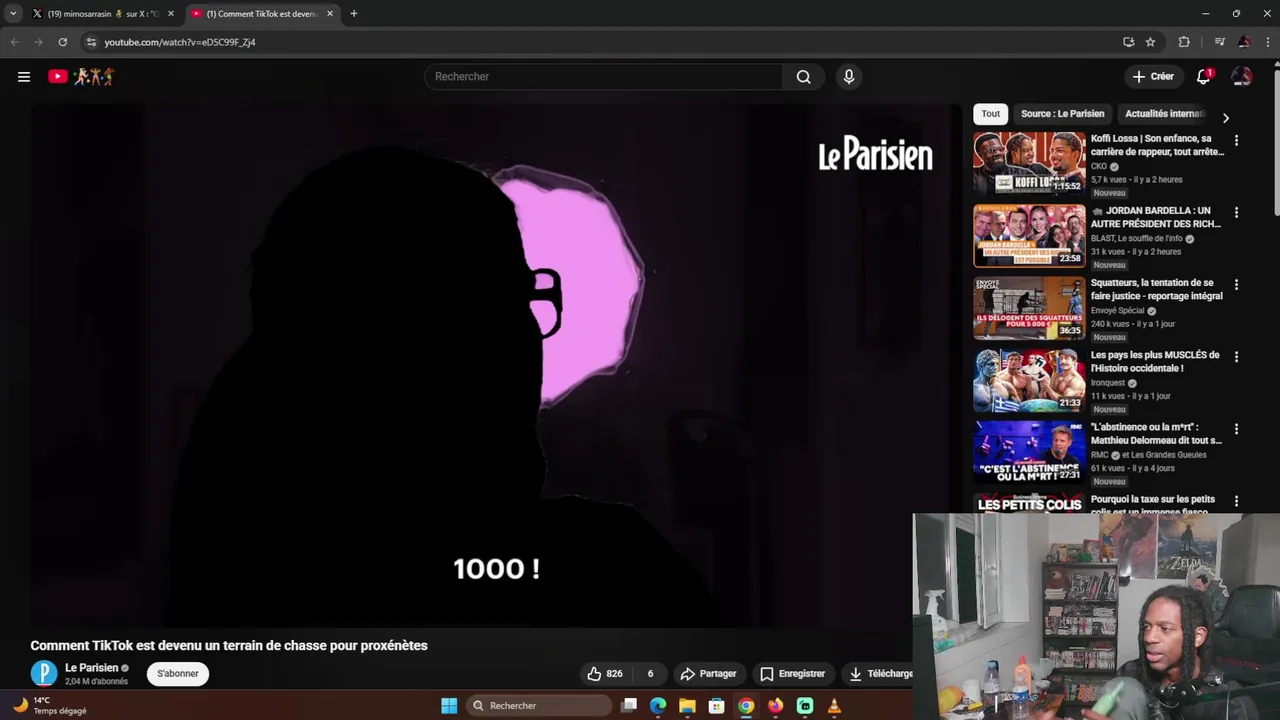
Task: Show more filter chips with right chevron
Action: pyautogui.click(x=1225, y=118)
